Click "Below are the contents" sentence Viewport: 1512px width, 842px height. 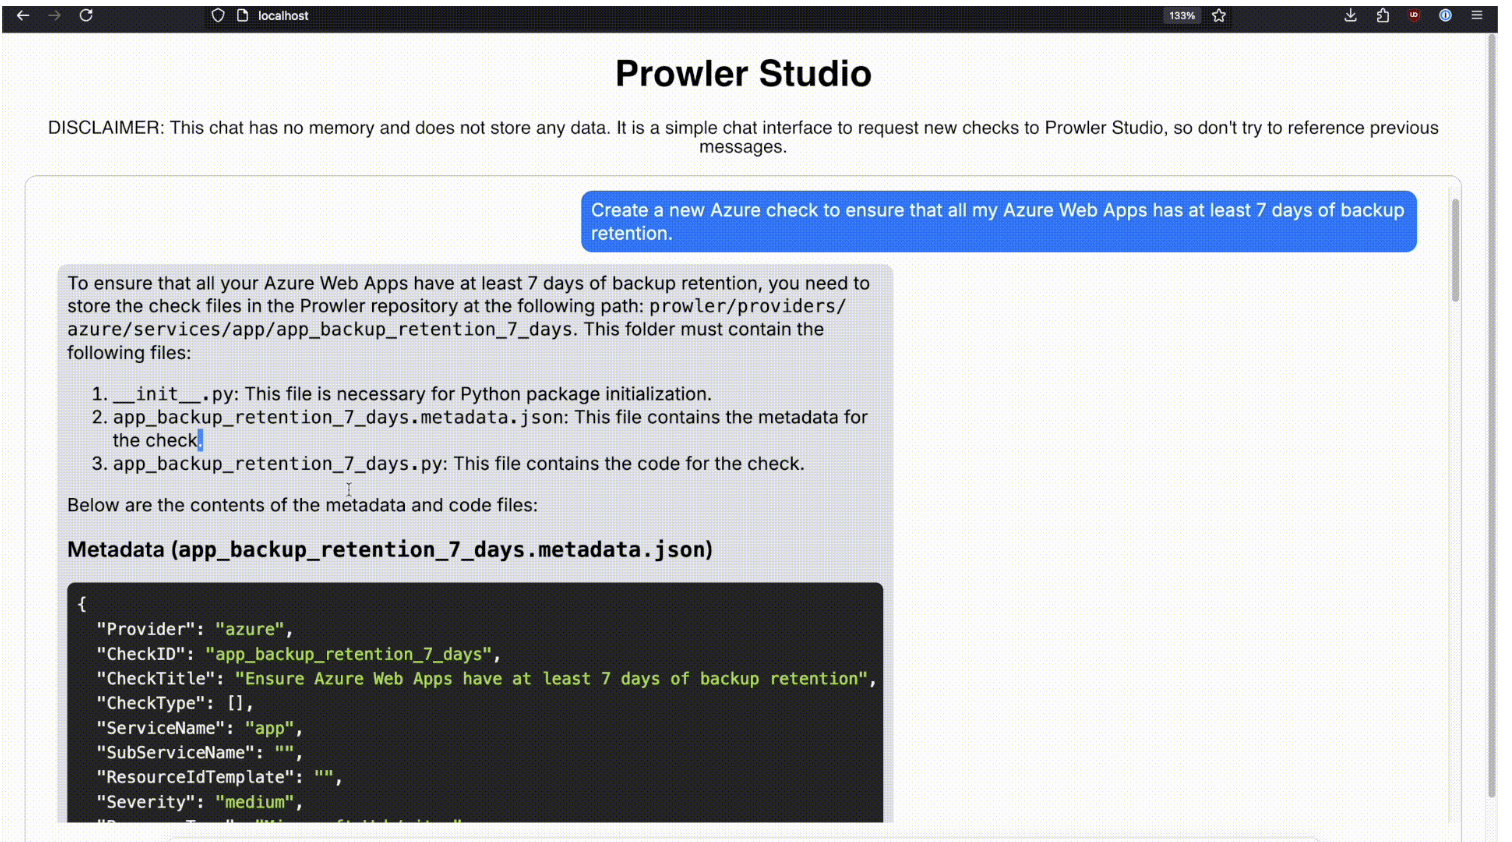[302, 505]
